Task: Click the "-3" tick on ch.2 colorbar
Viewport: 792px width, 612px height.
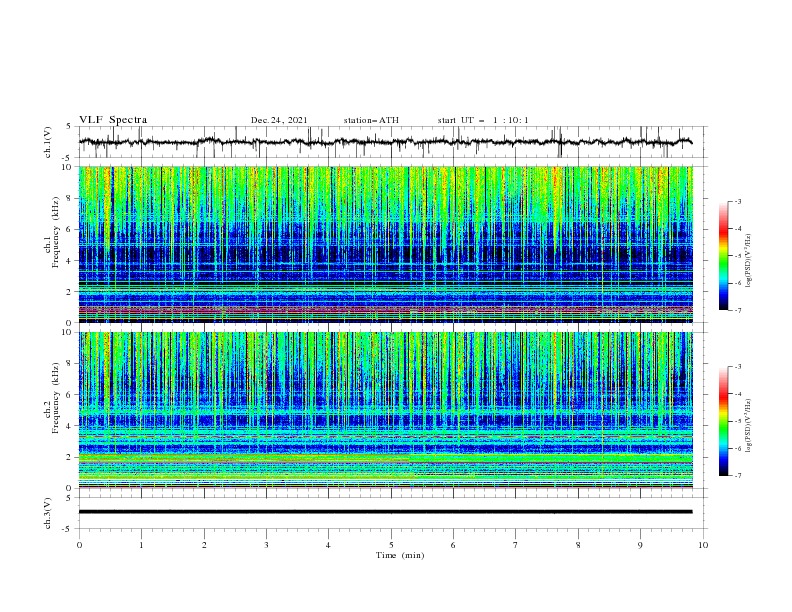Action: (x=737, y=366)
